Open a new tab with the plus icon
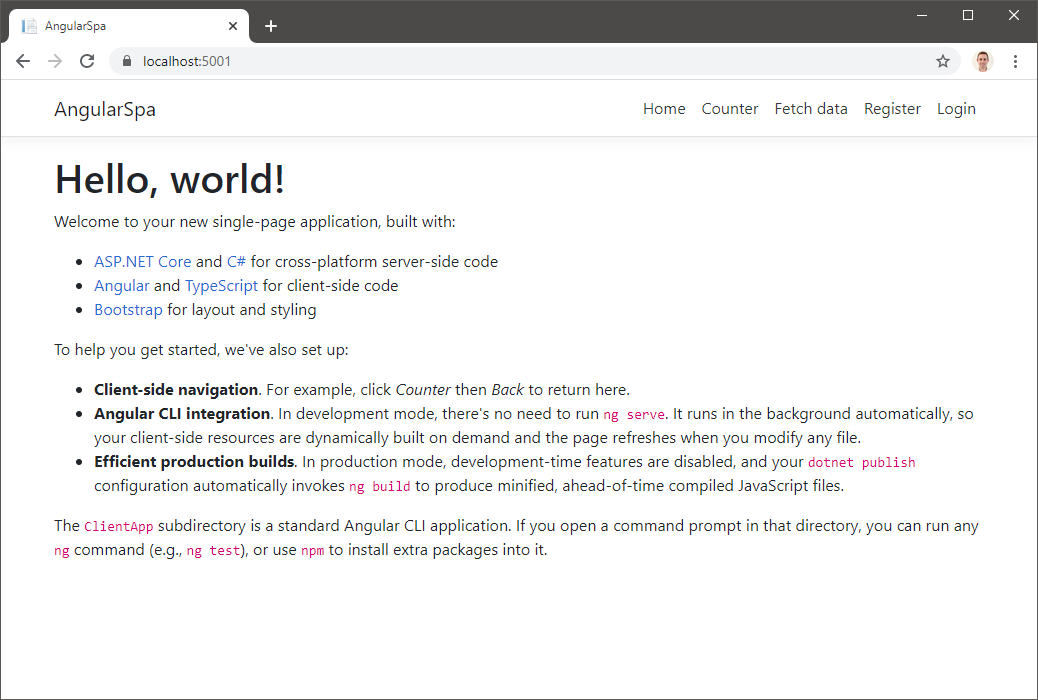 (x=270, y=26)
